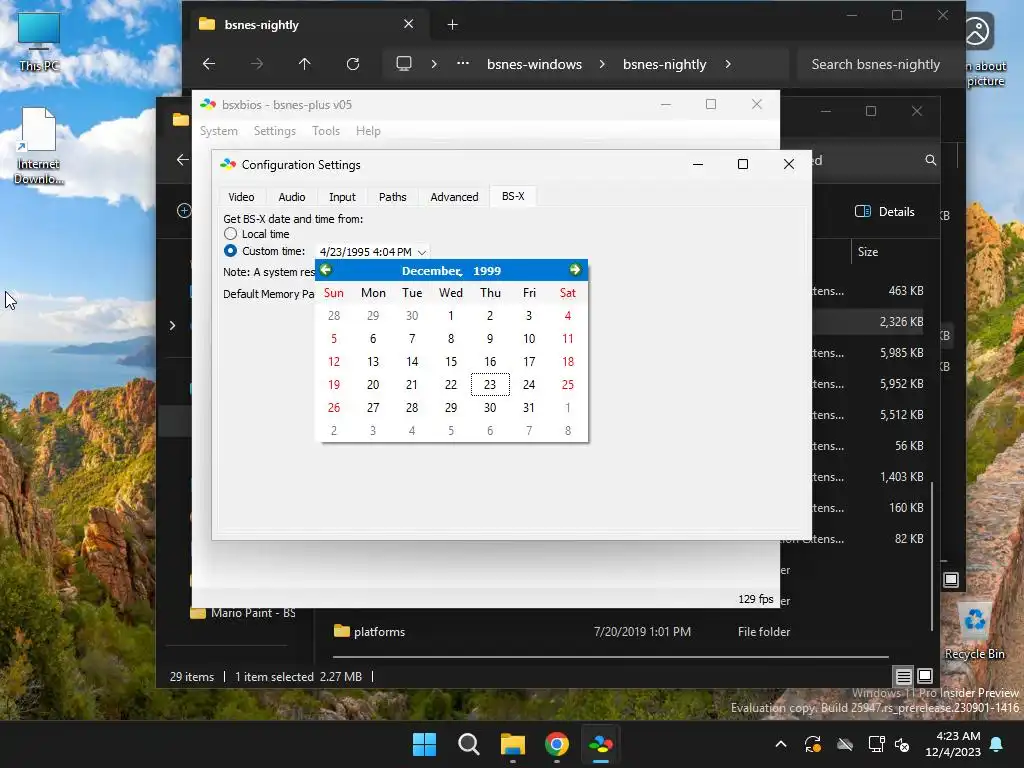Open the Help menu in bsnes-plus
This screenshot has height=768, width=1024.
pyautogui.click(x=368, y=131)
